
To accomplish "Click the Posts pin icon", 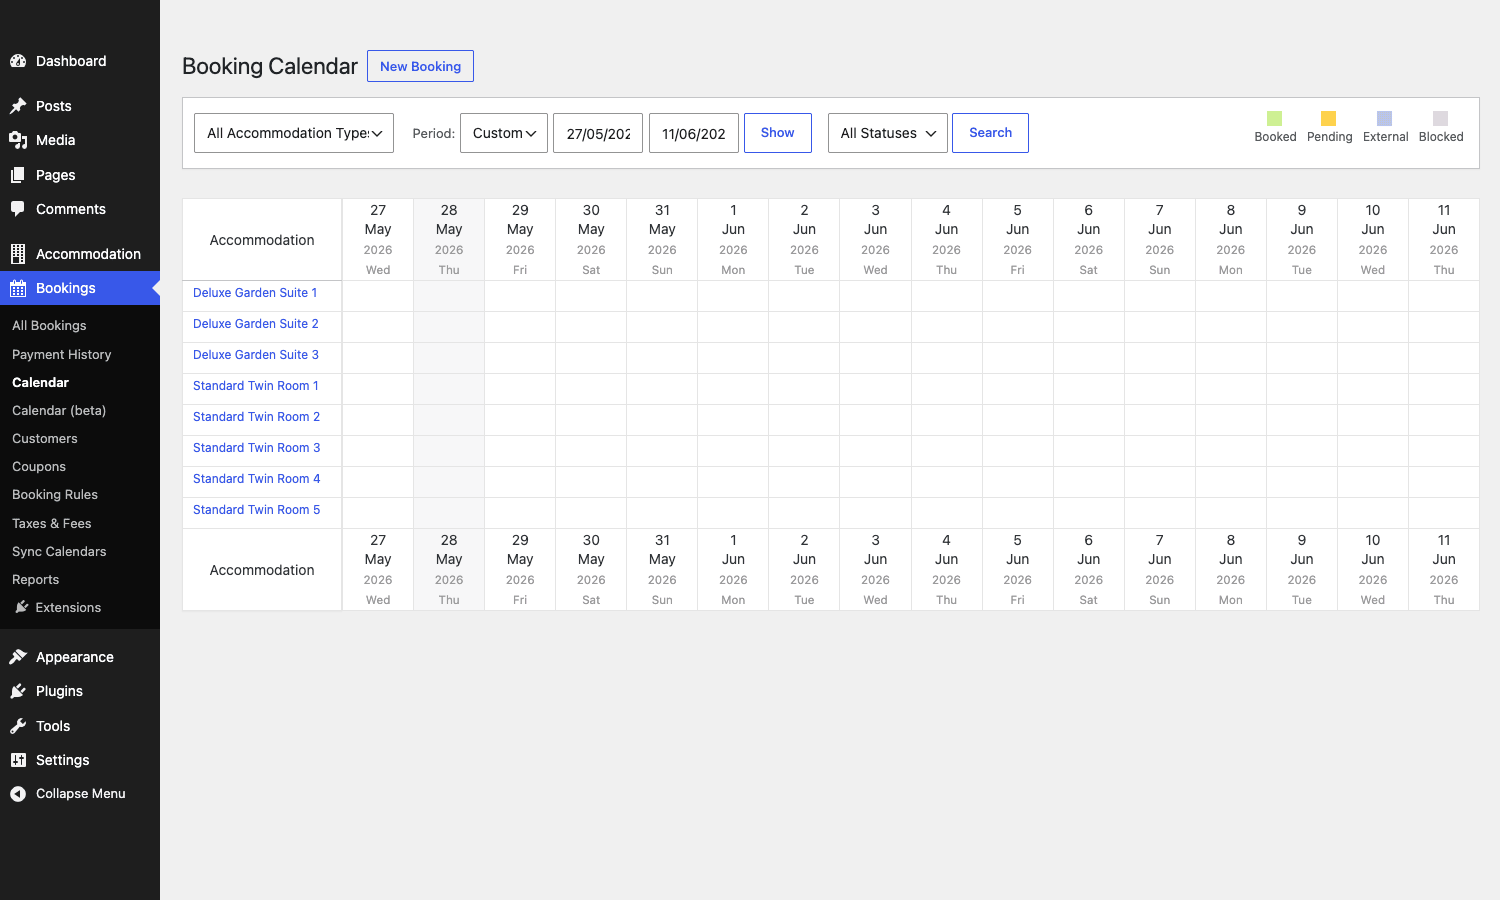I will (18, 106).
